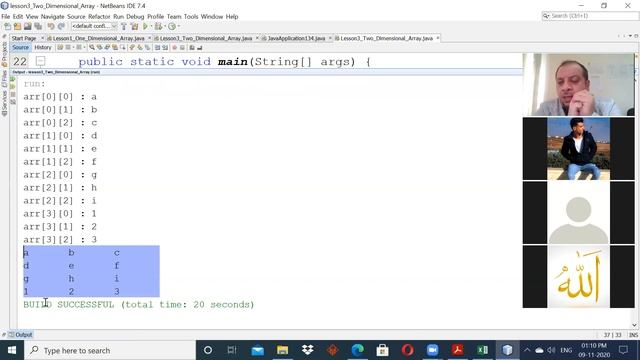Viewport: 640px width, 360px height.
Task: Click the Find Selection magnifier icon
Action: [92, 48]
